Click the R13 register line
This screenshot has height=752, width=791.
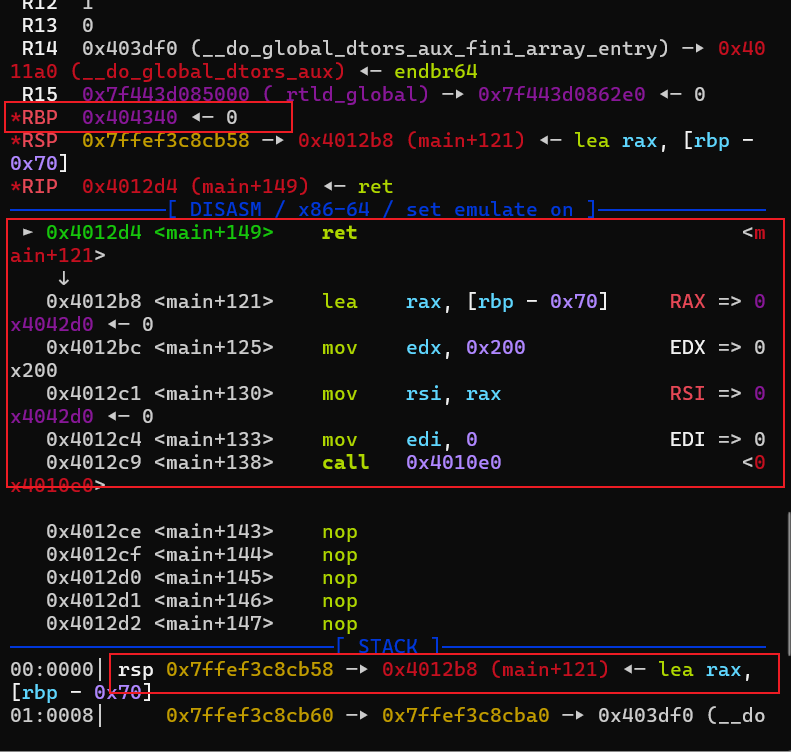58,25
